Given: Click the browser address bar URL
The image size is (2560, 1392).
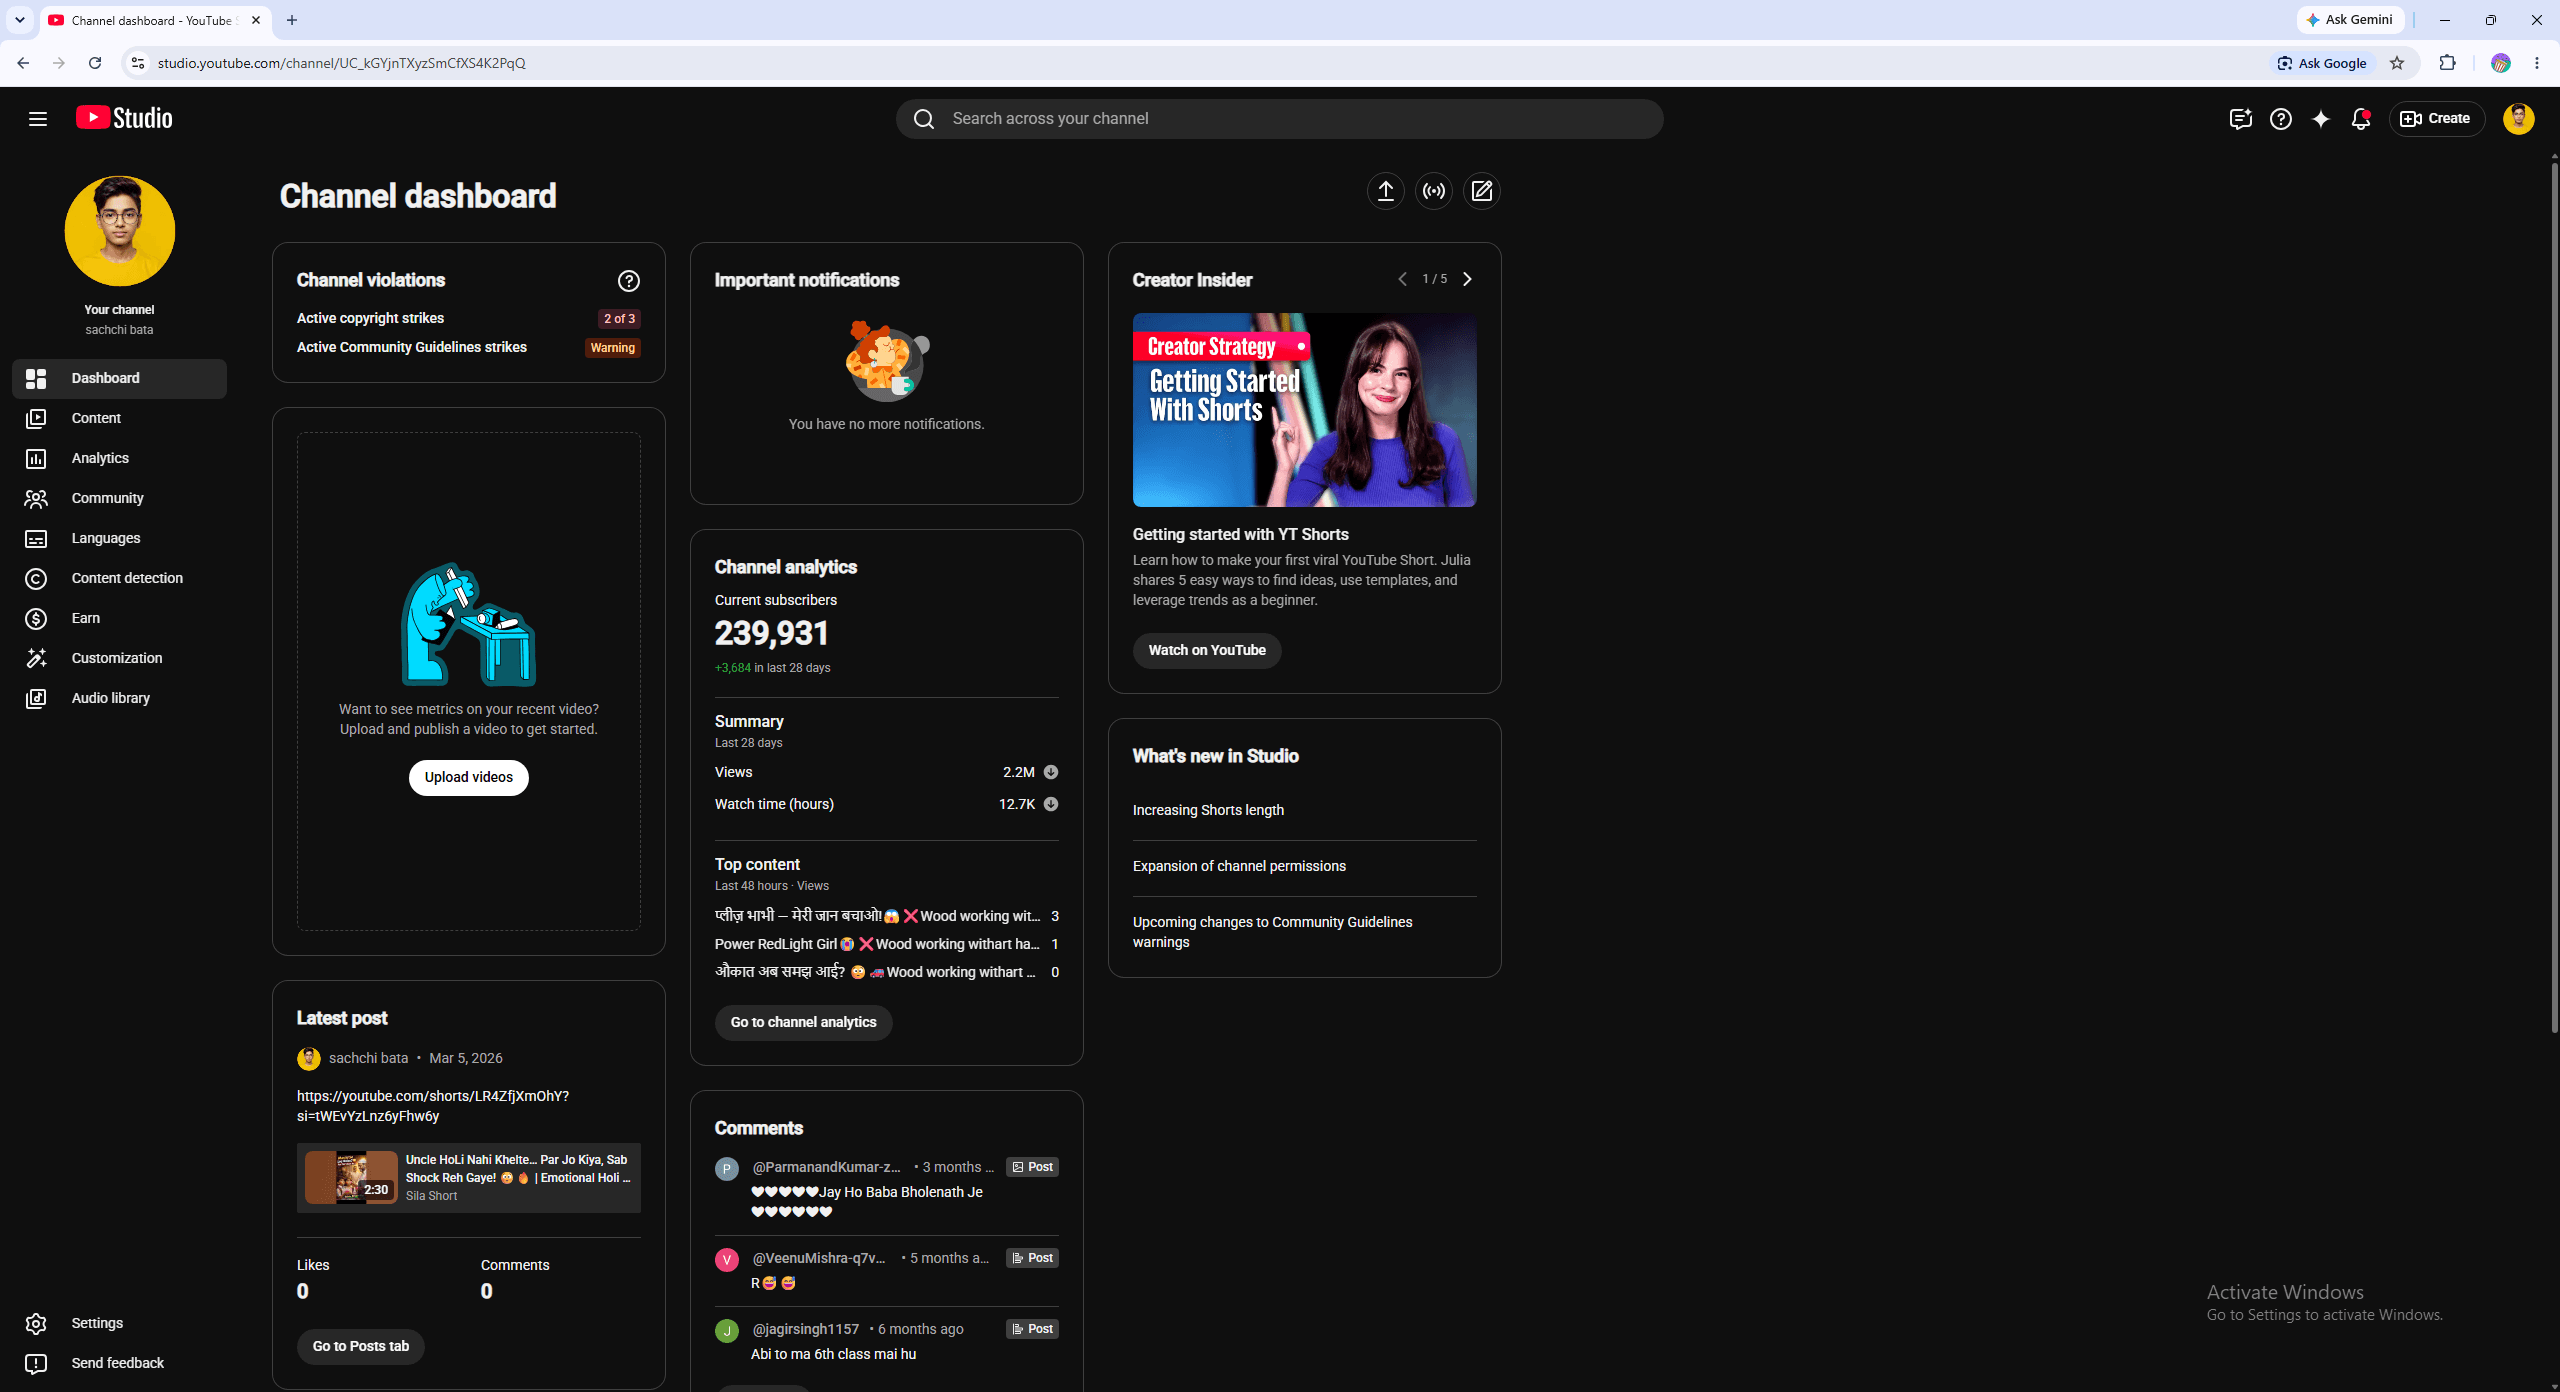Looking at the screenshot, I should pyautogui.click(x=342, y=63).
